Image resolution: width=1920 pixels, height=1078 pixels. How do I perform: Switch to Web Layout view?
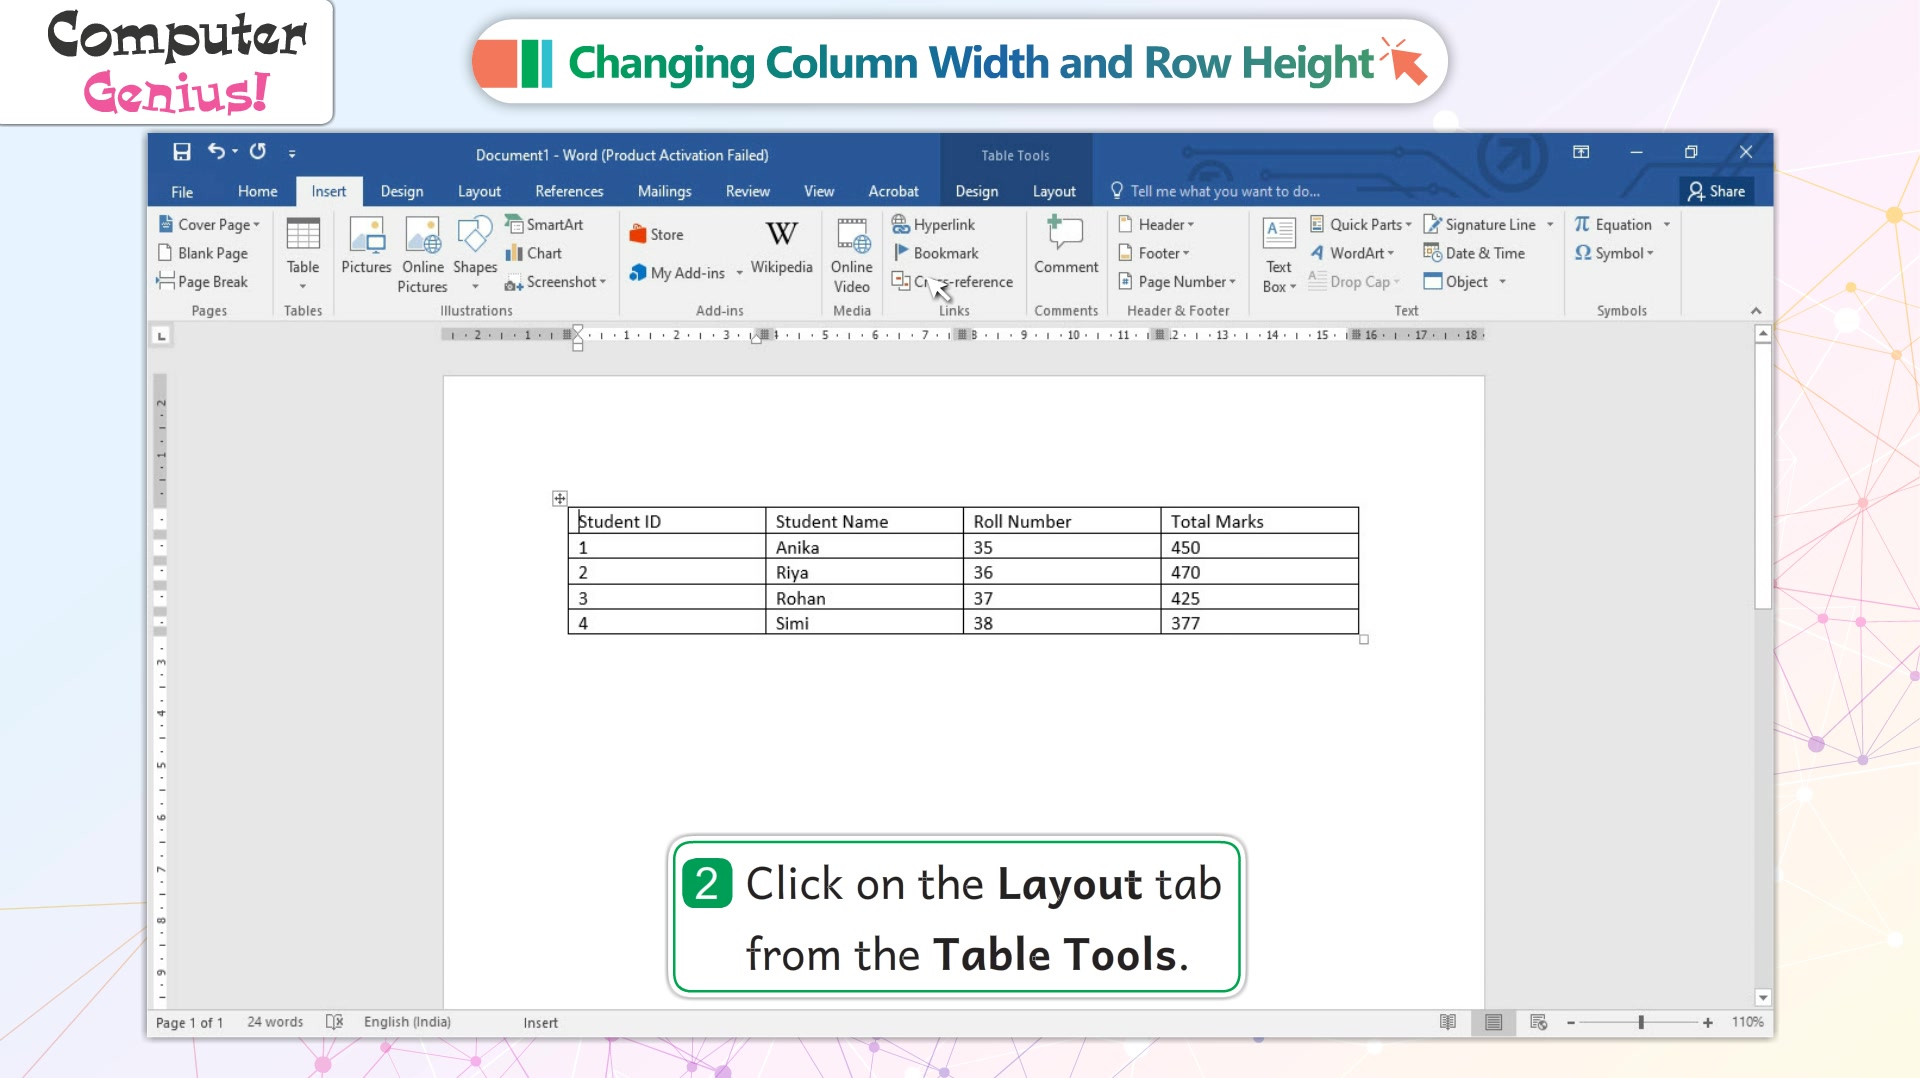coord(1538,1022)
